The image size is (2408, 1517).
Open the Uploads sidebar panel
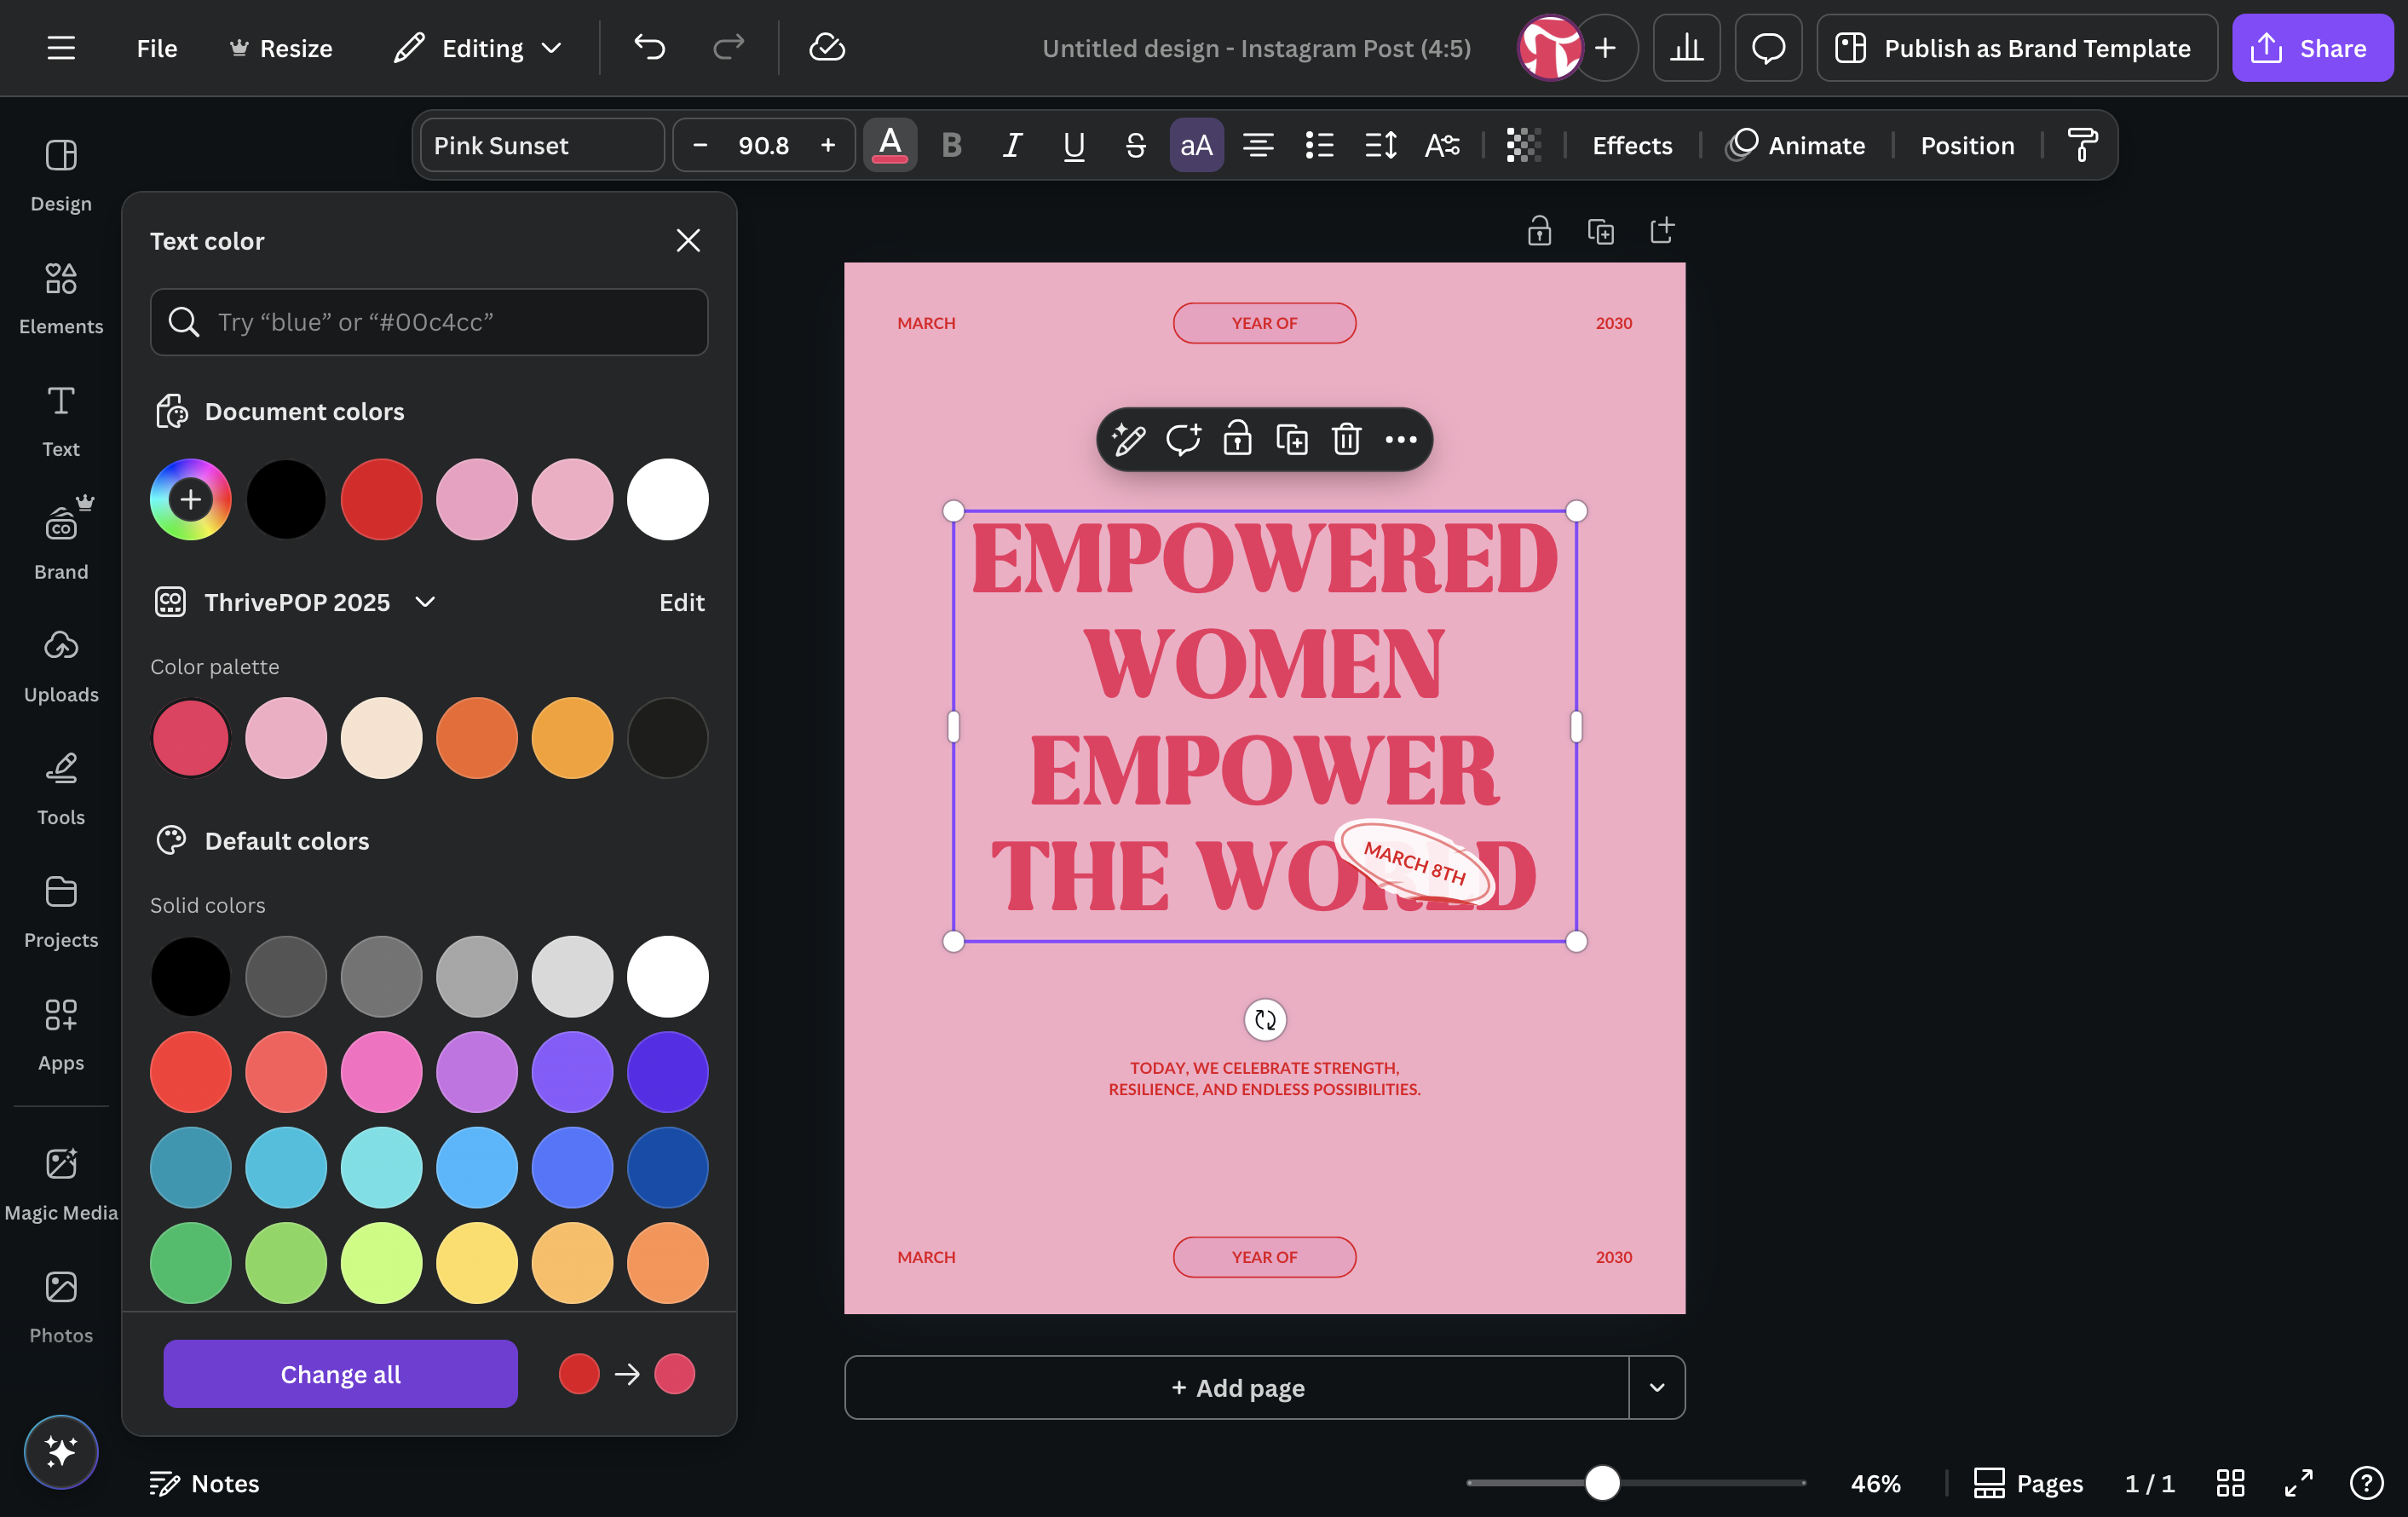tap(61, 666)
